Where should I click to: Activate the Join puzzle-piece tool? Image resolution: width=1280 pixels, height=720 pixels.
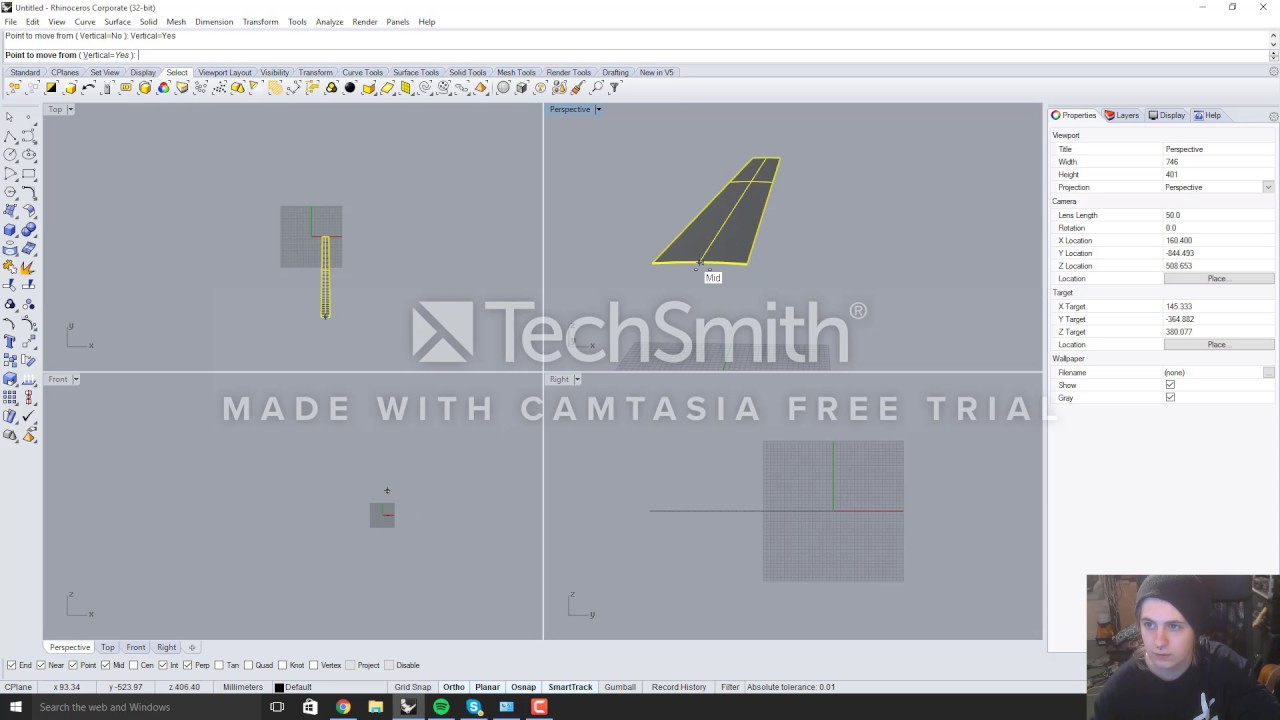(10, 267)
